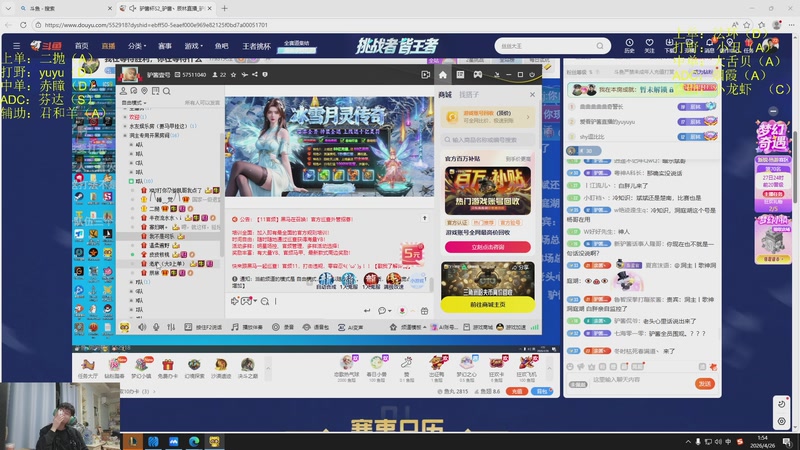
Task: Open 王者挑杯 nav item
Action: (x=256, y=46)
